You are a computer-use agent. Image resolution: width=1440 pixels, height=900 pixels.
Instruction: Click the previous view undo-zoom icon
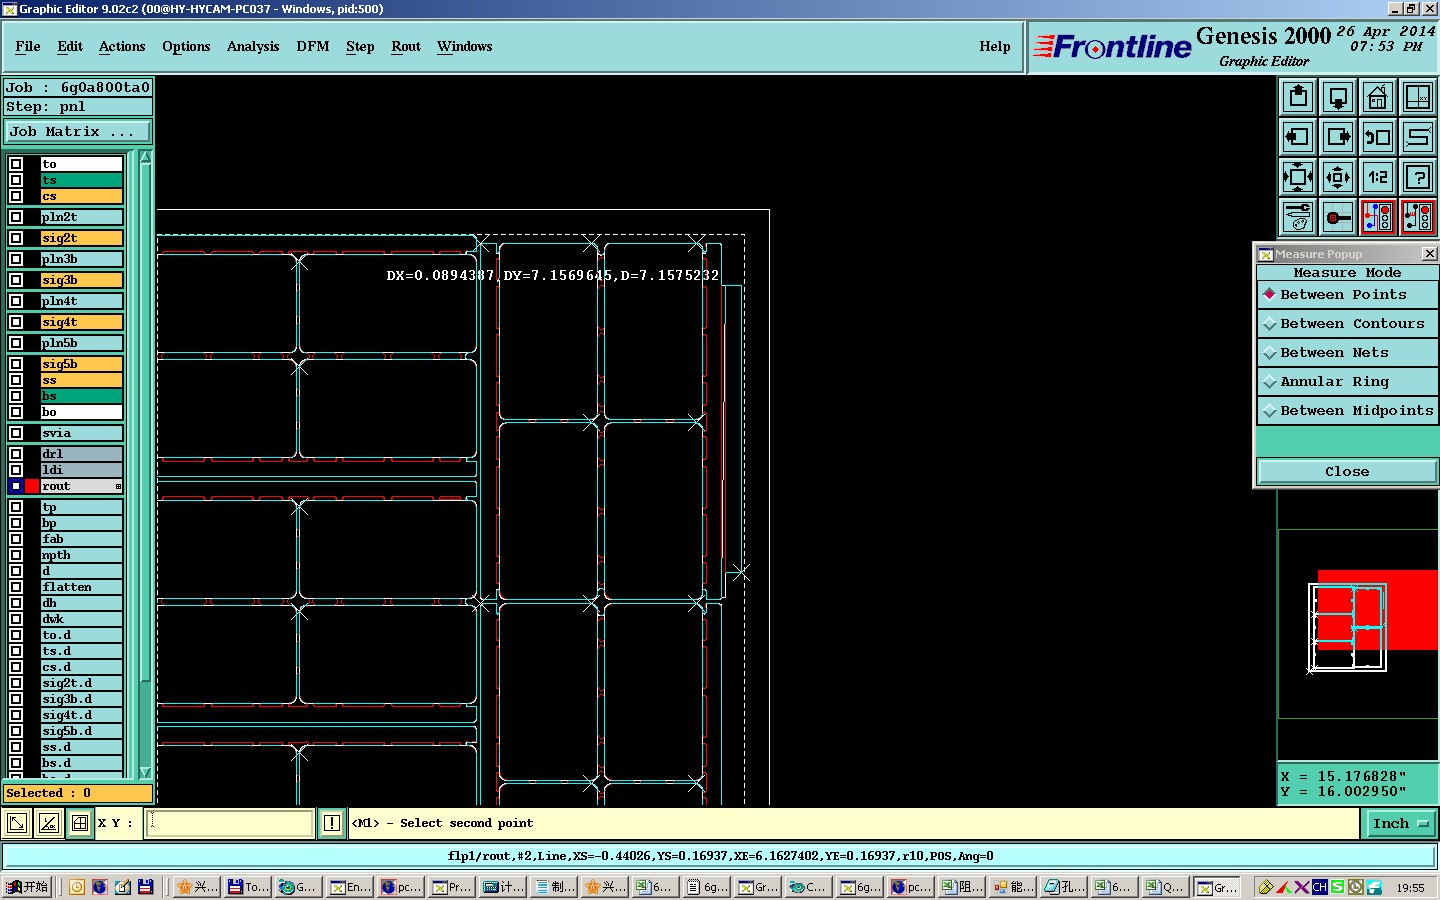tap(1378, 137)
